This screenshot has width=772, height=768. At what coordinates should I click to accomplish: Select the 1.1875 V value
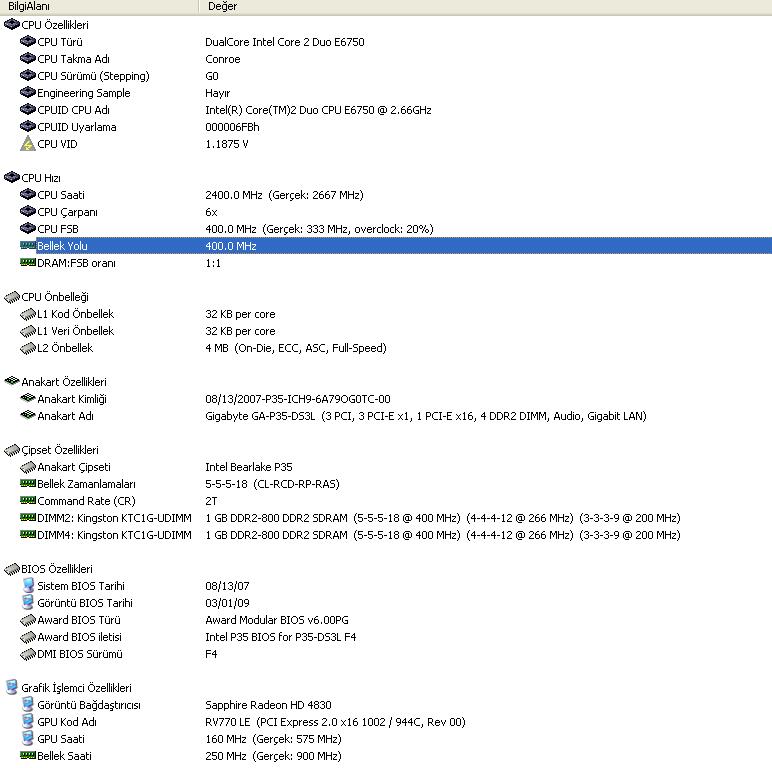point(226,144)
